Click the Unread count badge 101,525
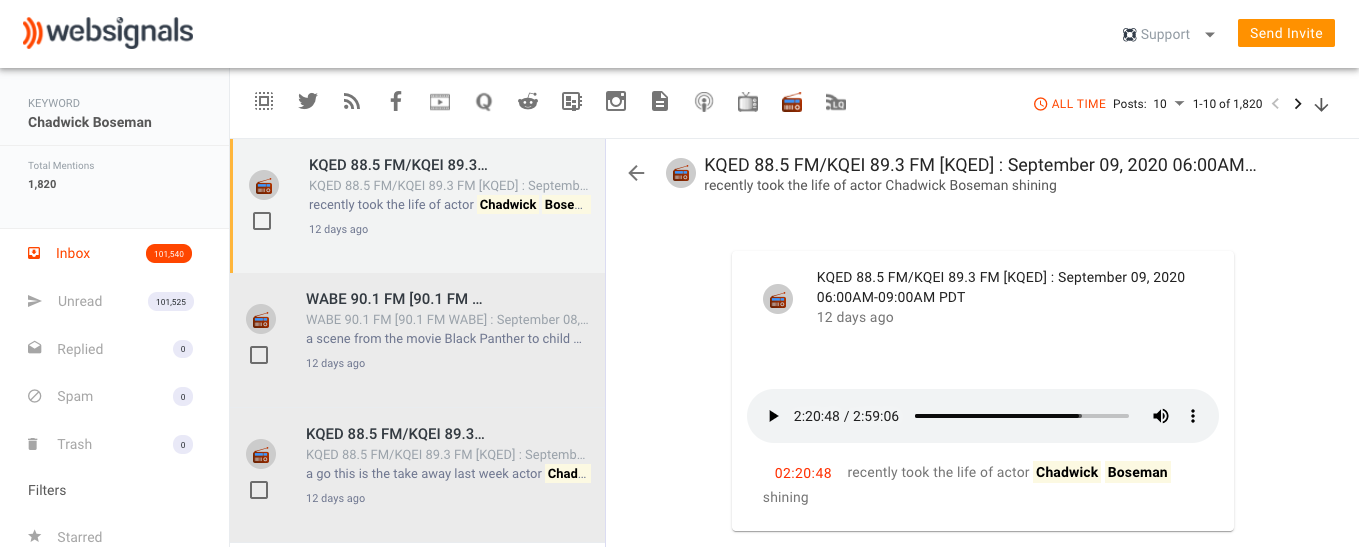The height and width of the screenshot is (547, 1359). pyautogui.click(x=171, y=301)
